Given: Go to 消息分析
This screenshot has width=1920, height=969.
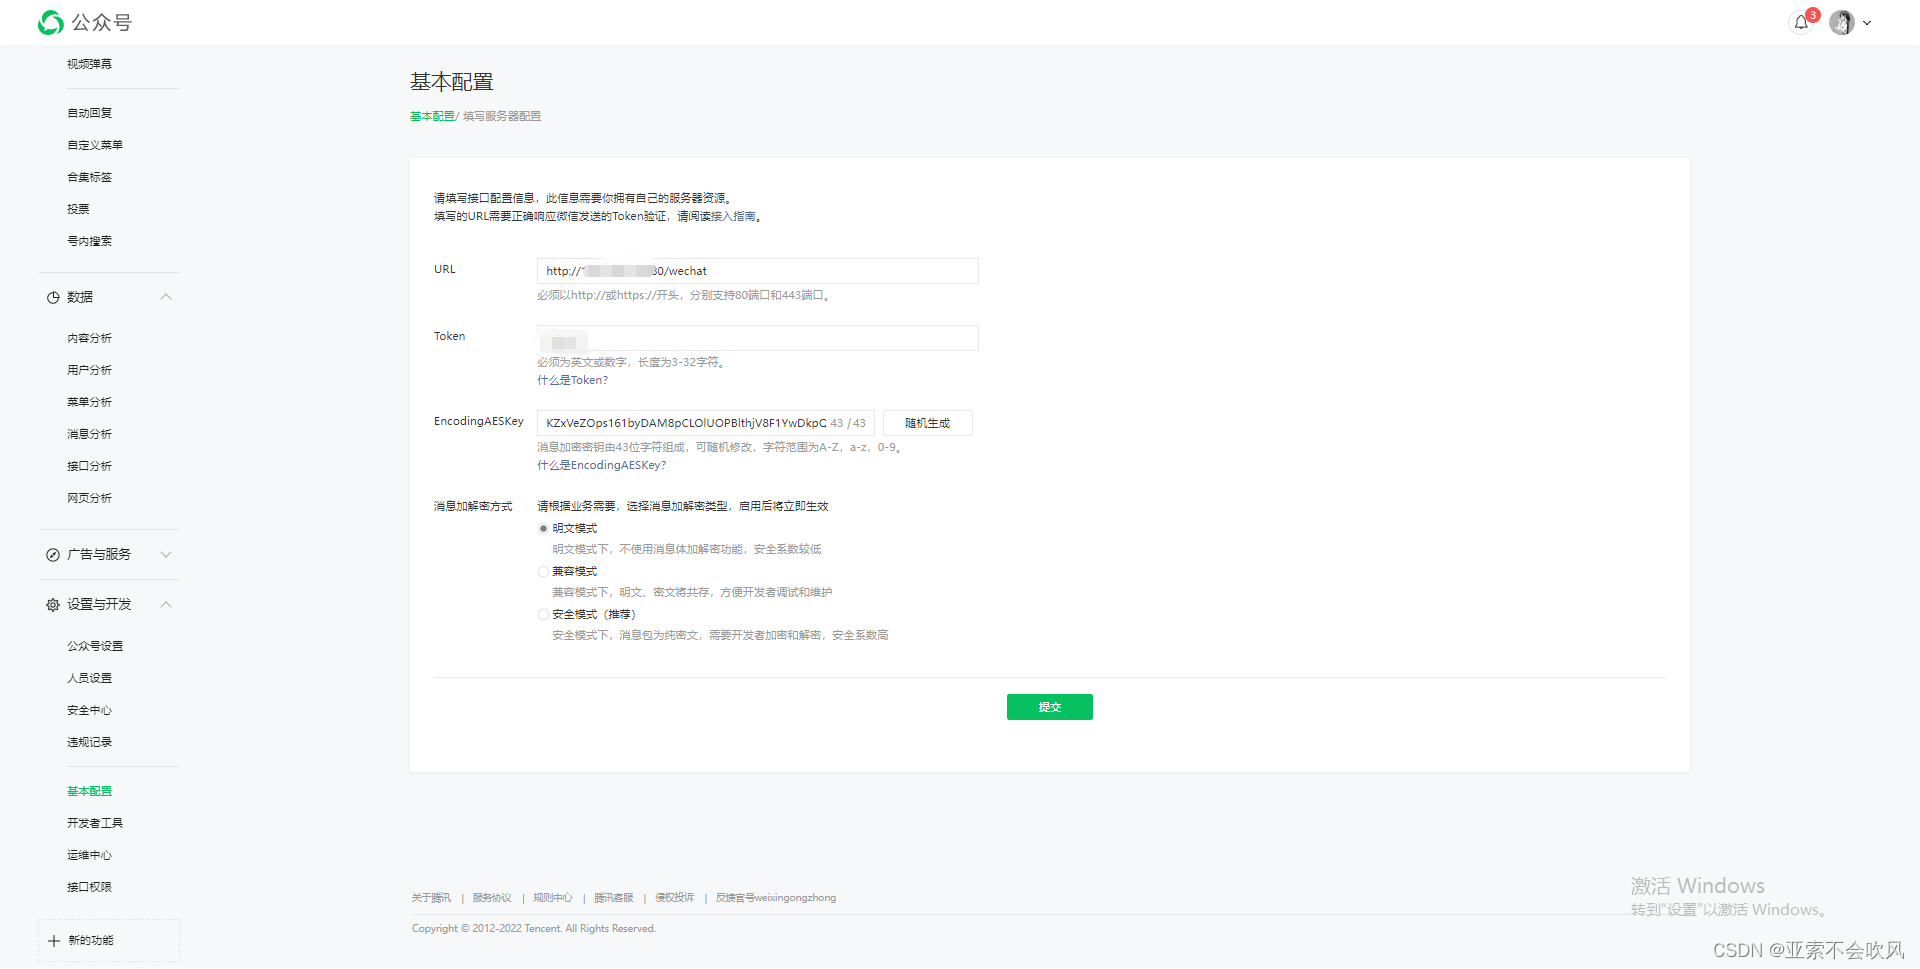Looking at the screenshot, I should [89, 434].
